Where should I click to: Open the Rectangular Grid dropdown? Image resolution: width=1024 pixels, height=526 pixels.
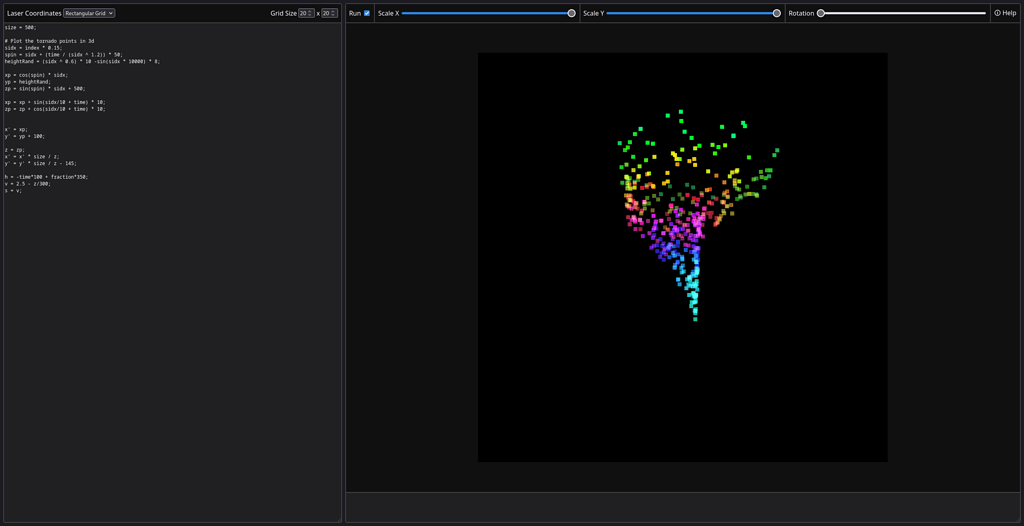89,13
